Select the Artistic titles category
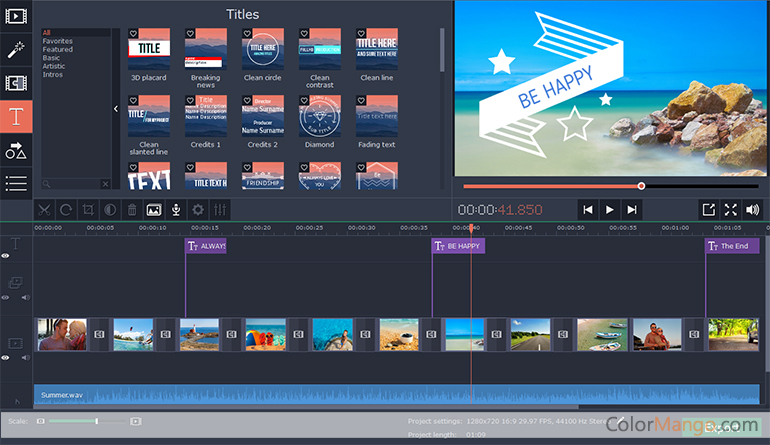The width and height of the screenshot is (770, 445). tap(52, 66)
